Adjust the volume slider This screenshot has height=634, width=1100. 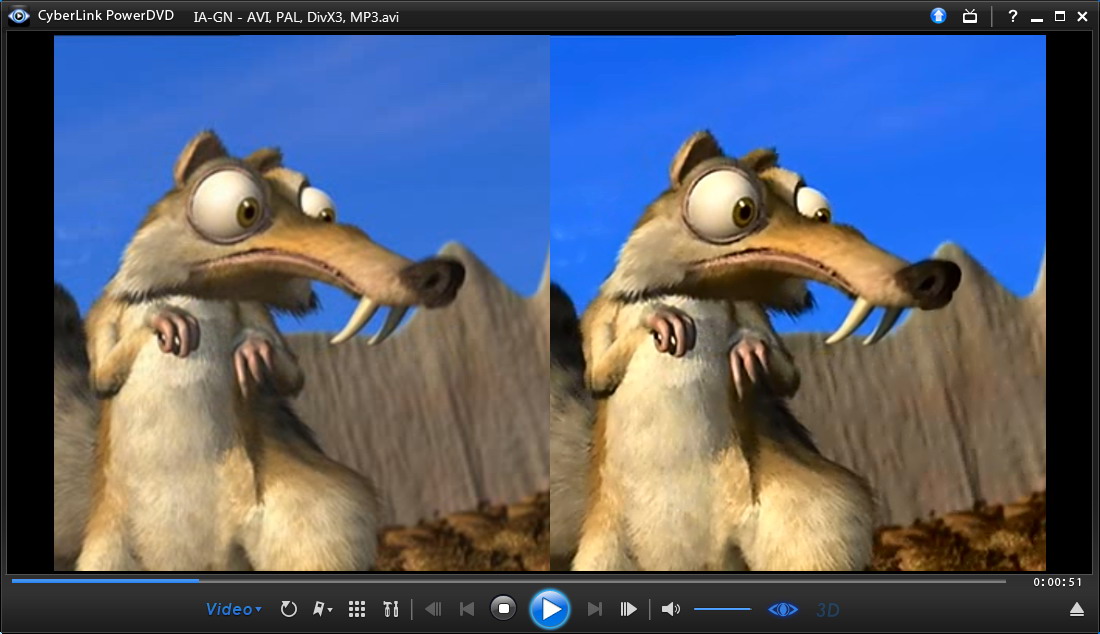[x=723, y=609]
